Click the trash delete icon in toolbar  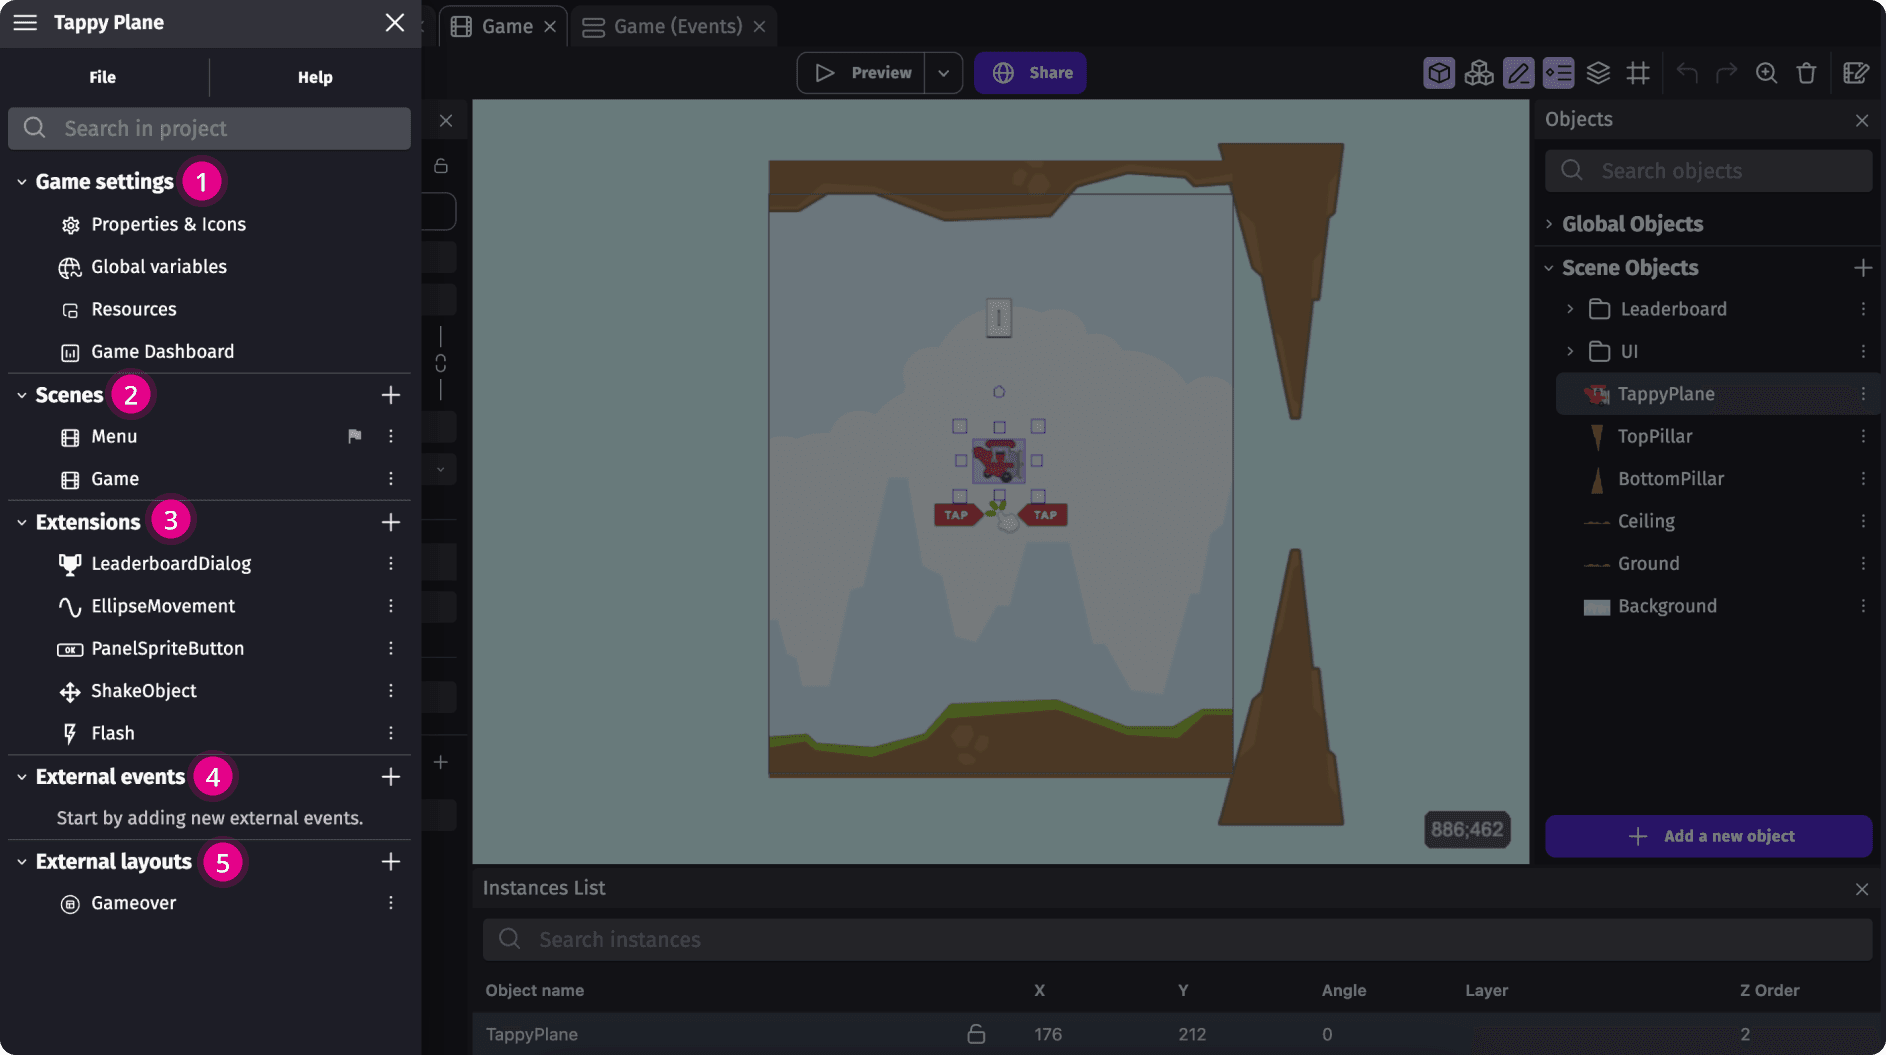click(1806, 73)
